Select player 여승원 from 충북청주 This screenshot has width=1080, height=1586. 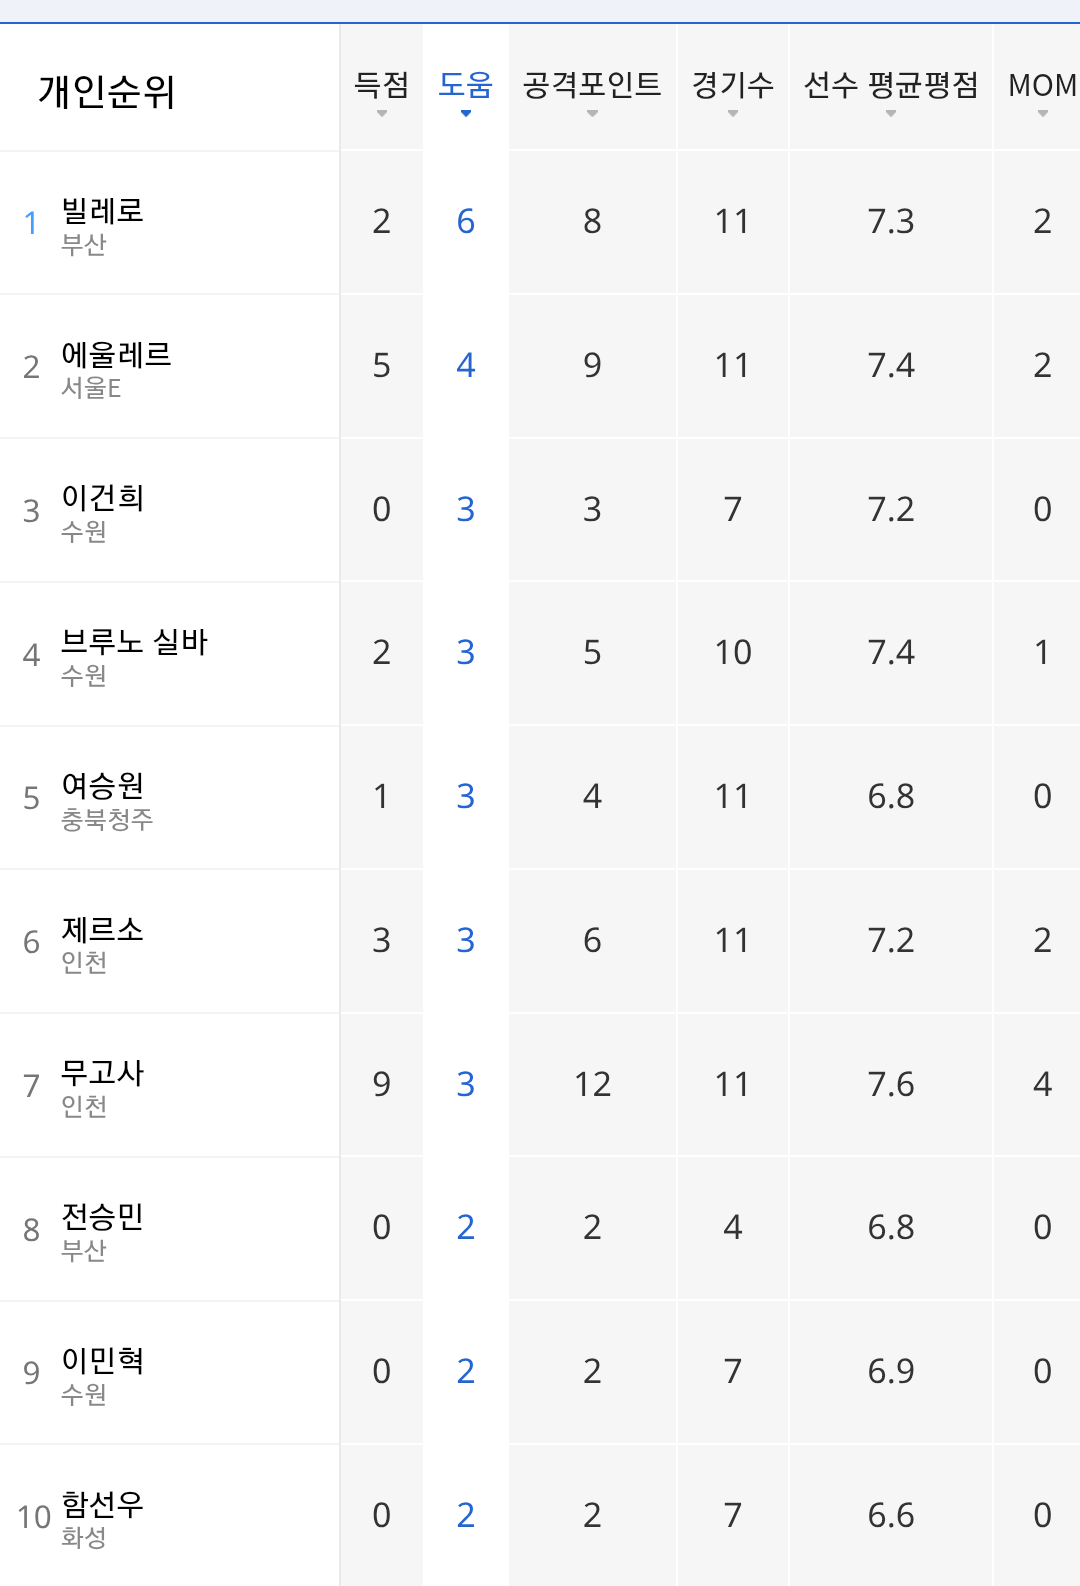tap(103, 786)
